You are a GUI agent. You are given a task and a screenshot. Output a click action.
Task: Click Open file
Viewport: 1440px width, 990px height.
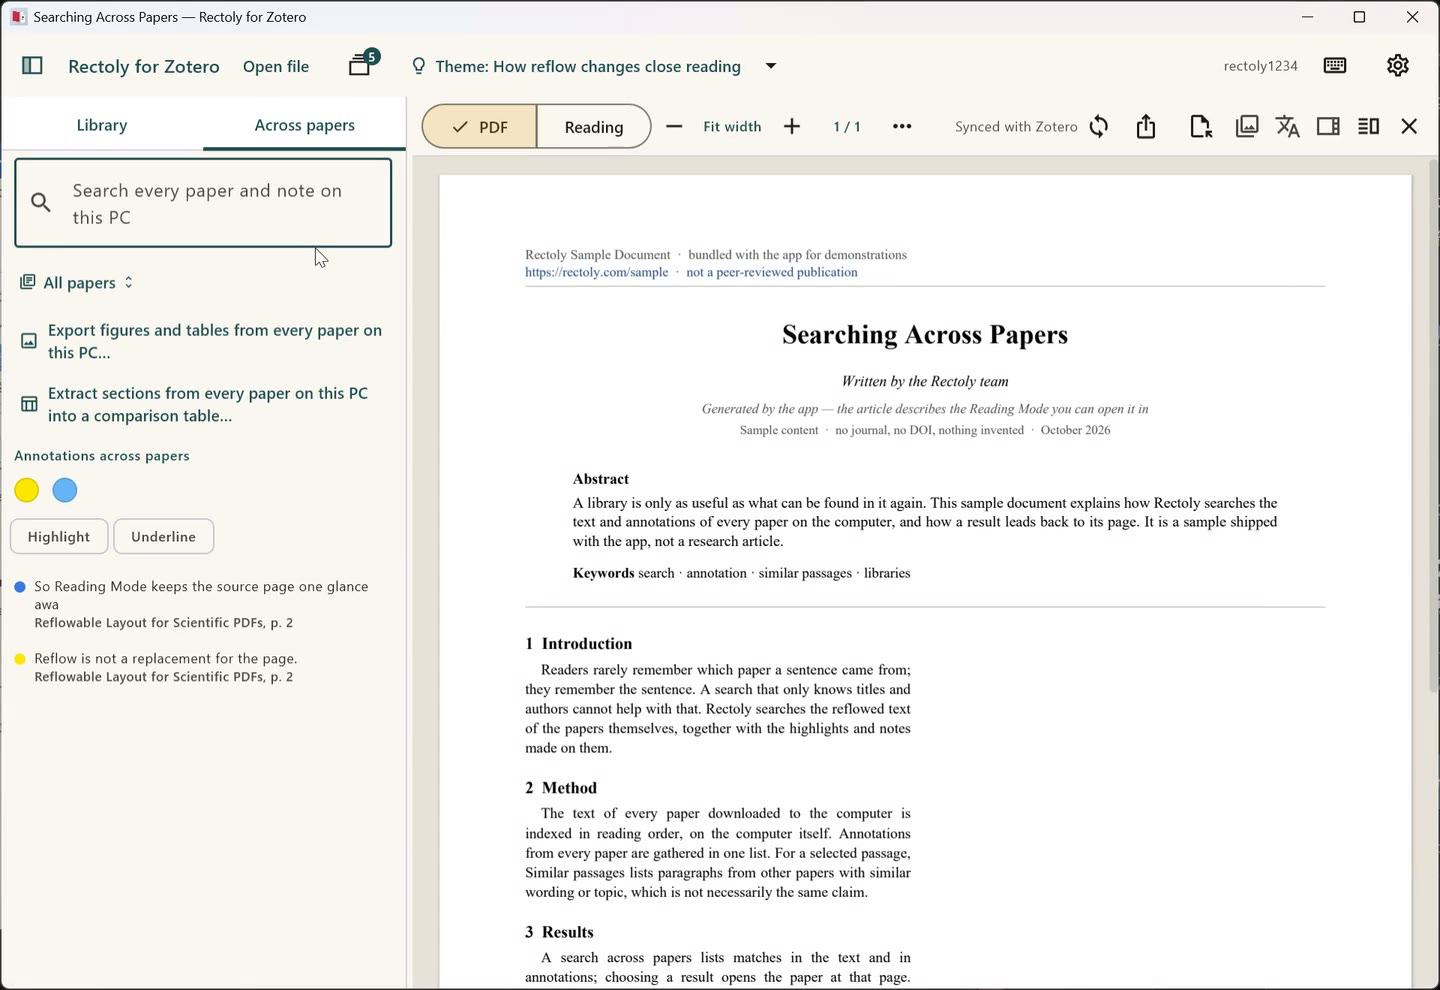(276, 67)
